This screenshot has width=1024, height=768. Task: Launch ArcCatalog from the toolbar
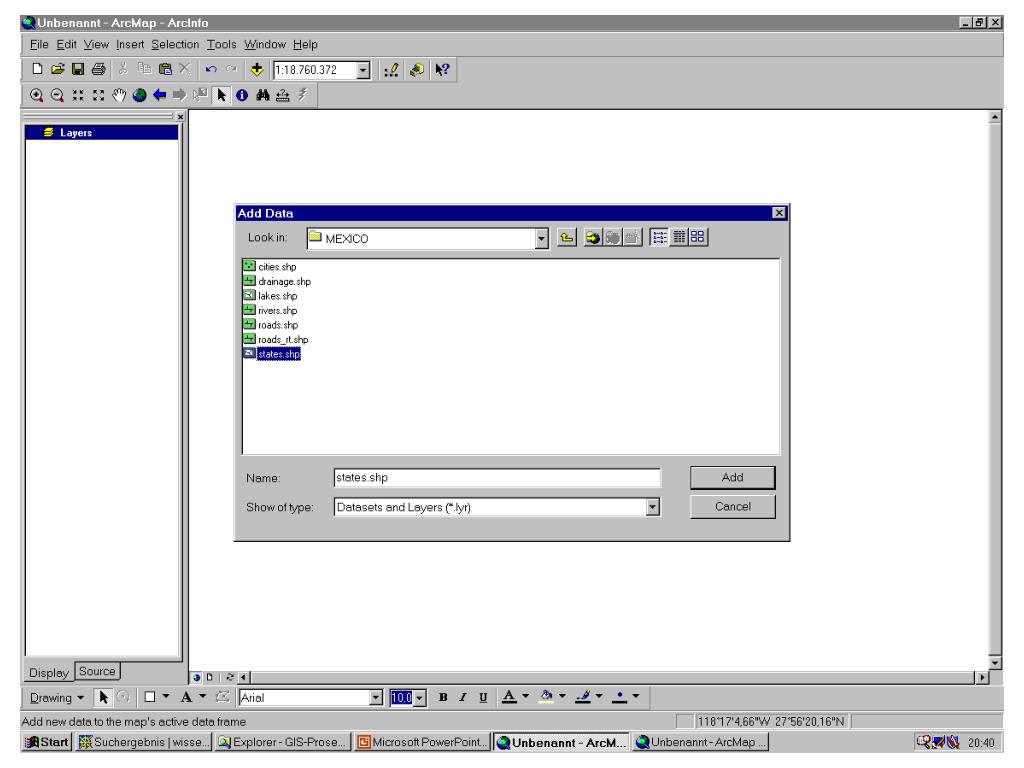417,70
